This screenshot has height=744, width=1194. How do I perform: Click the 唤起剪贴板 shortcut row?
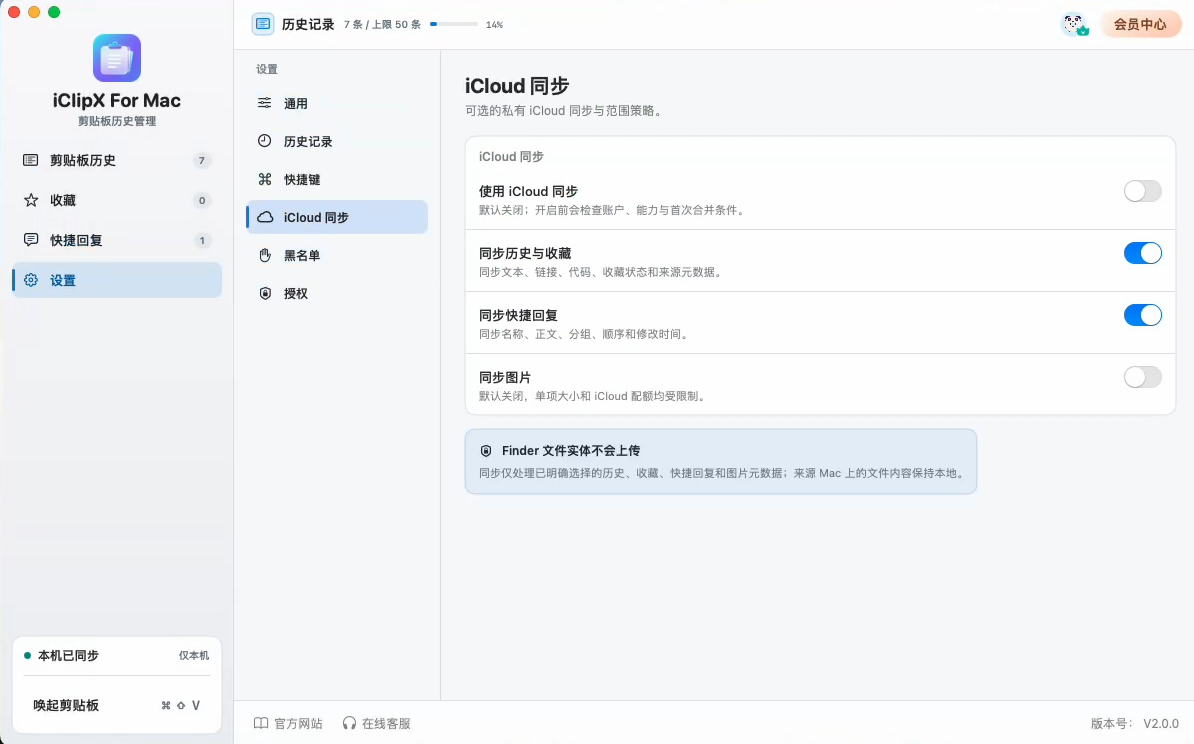117,705
